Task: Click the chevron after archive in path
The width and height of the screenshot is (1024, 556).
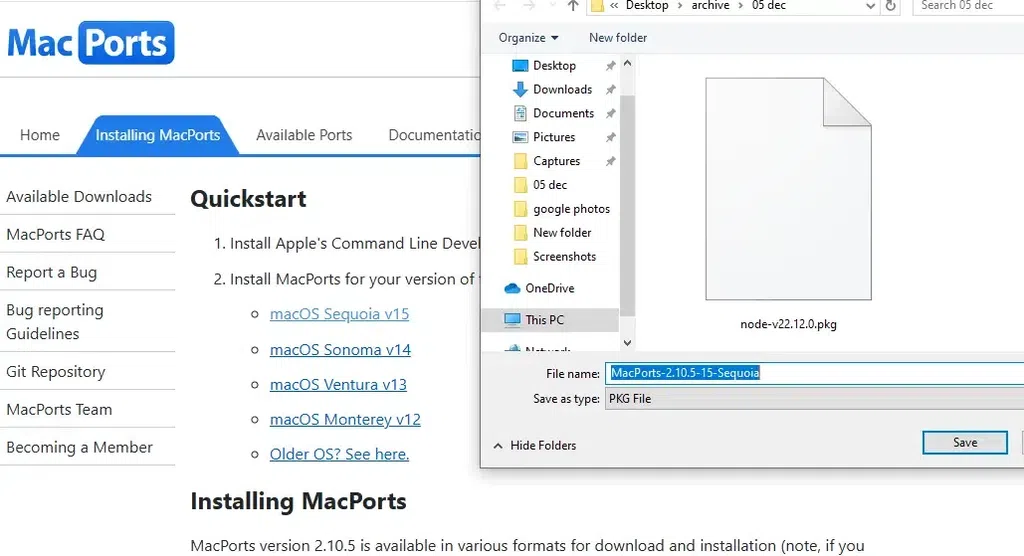Action: (x=741, y=6)
